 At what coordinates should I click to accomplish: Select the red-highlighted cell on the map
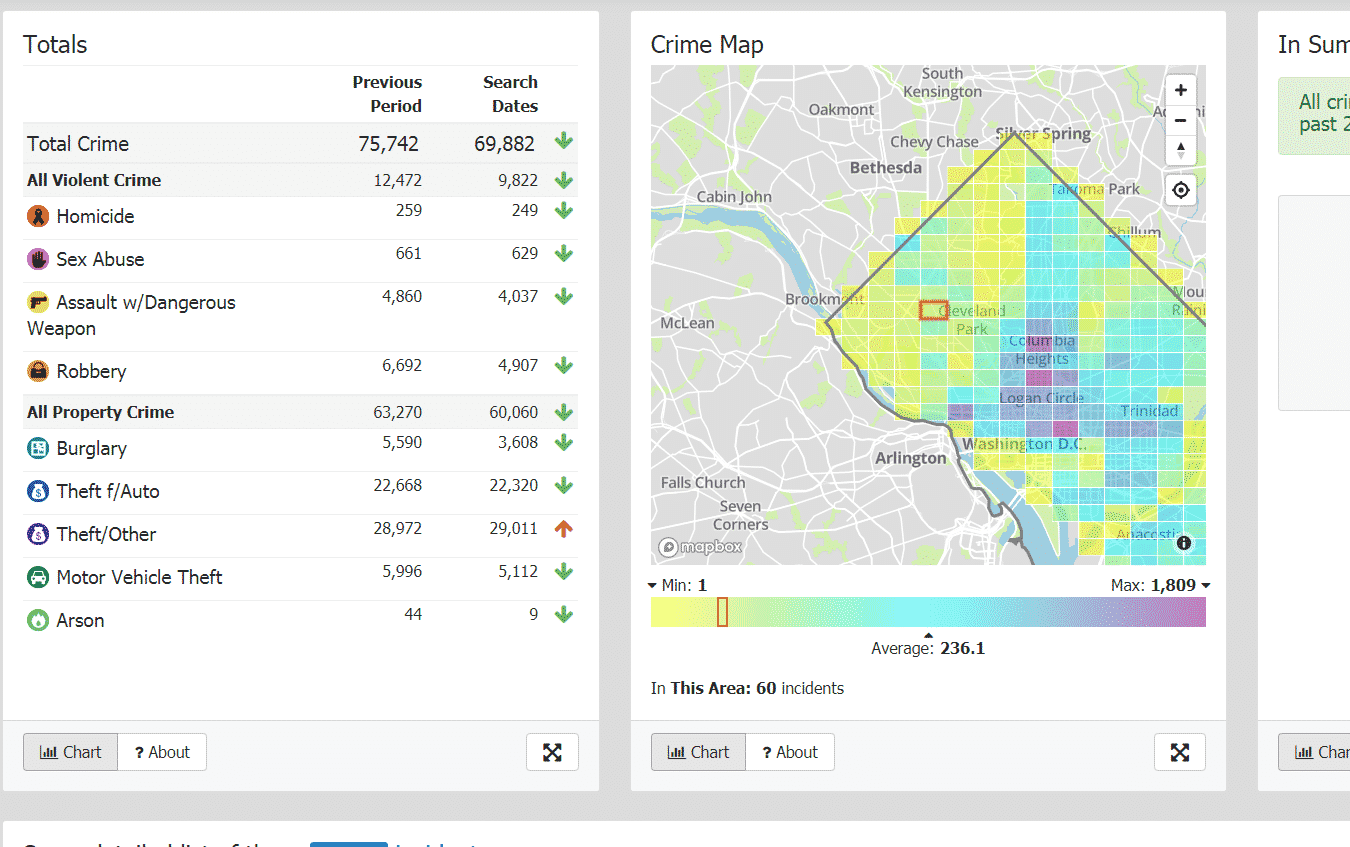coord(933,309)
